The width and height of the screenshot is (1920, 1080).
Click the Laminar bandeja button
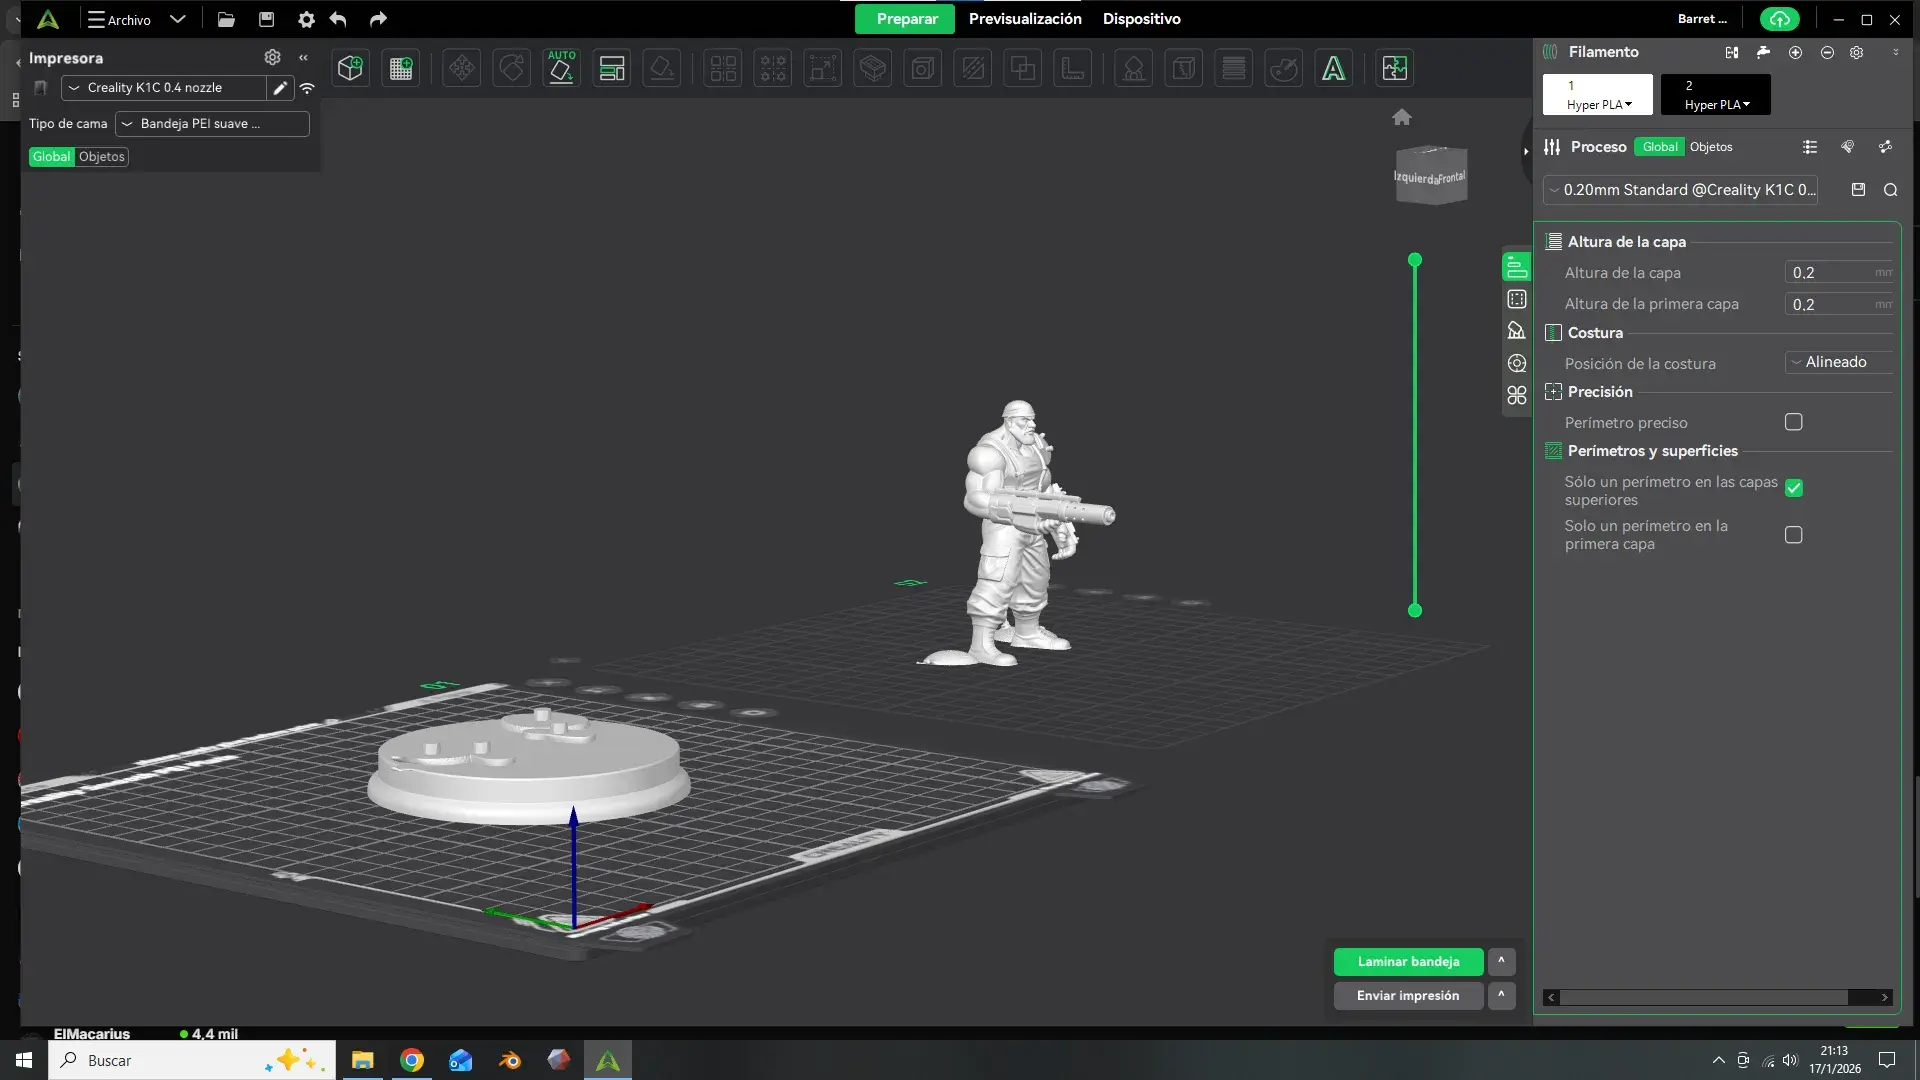tap(1408, 961)
